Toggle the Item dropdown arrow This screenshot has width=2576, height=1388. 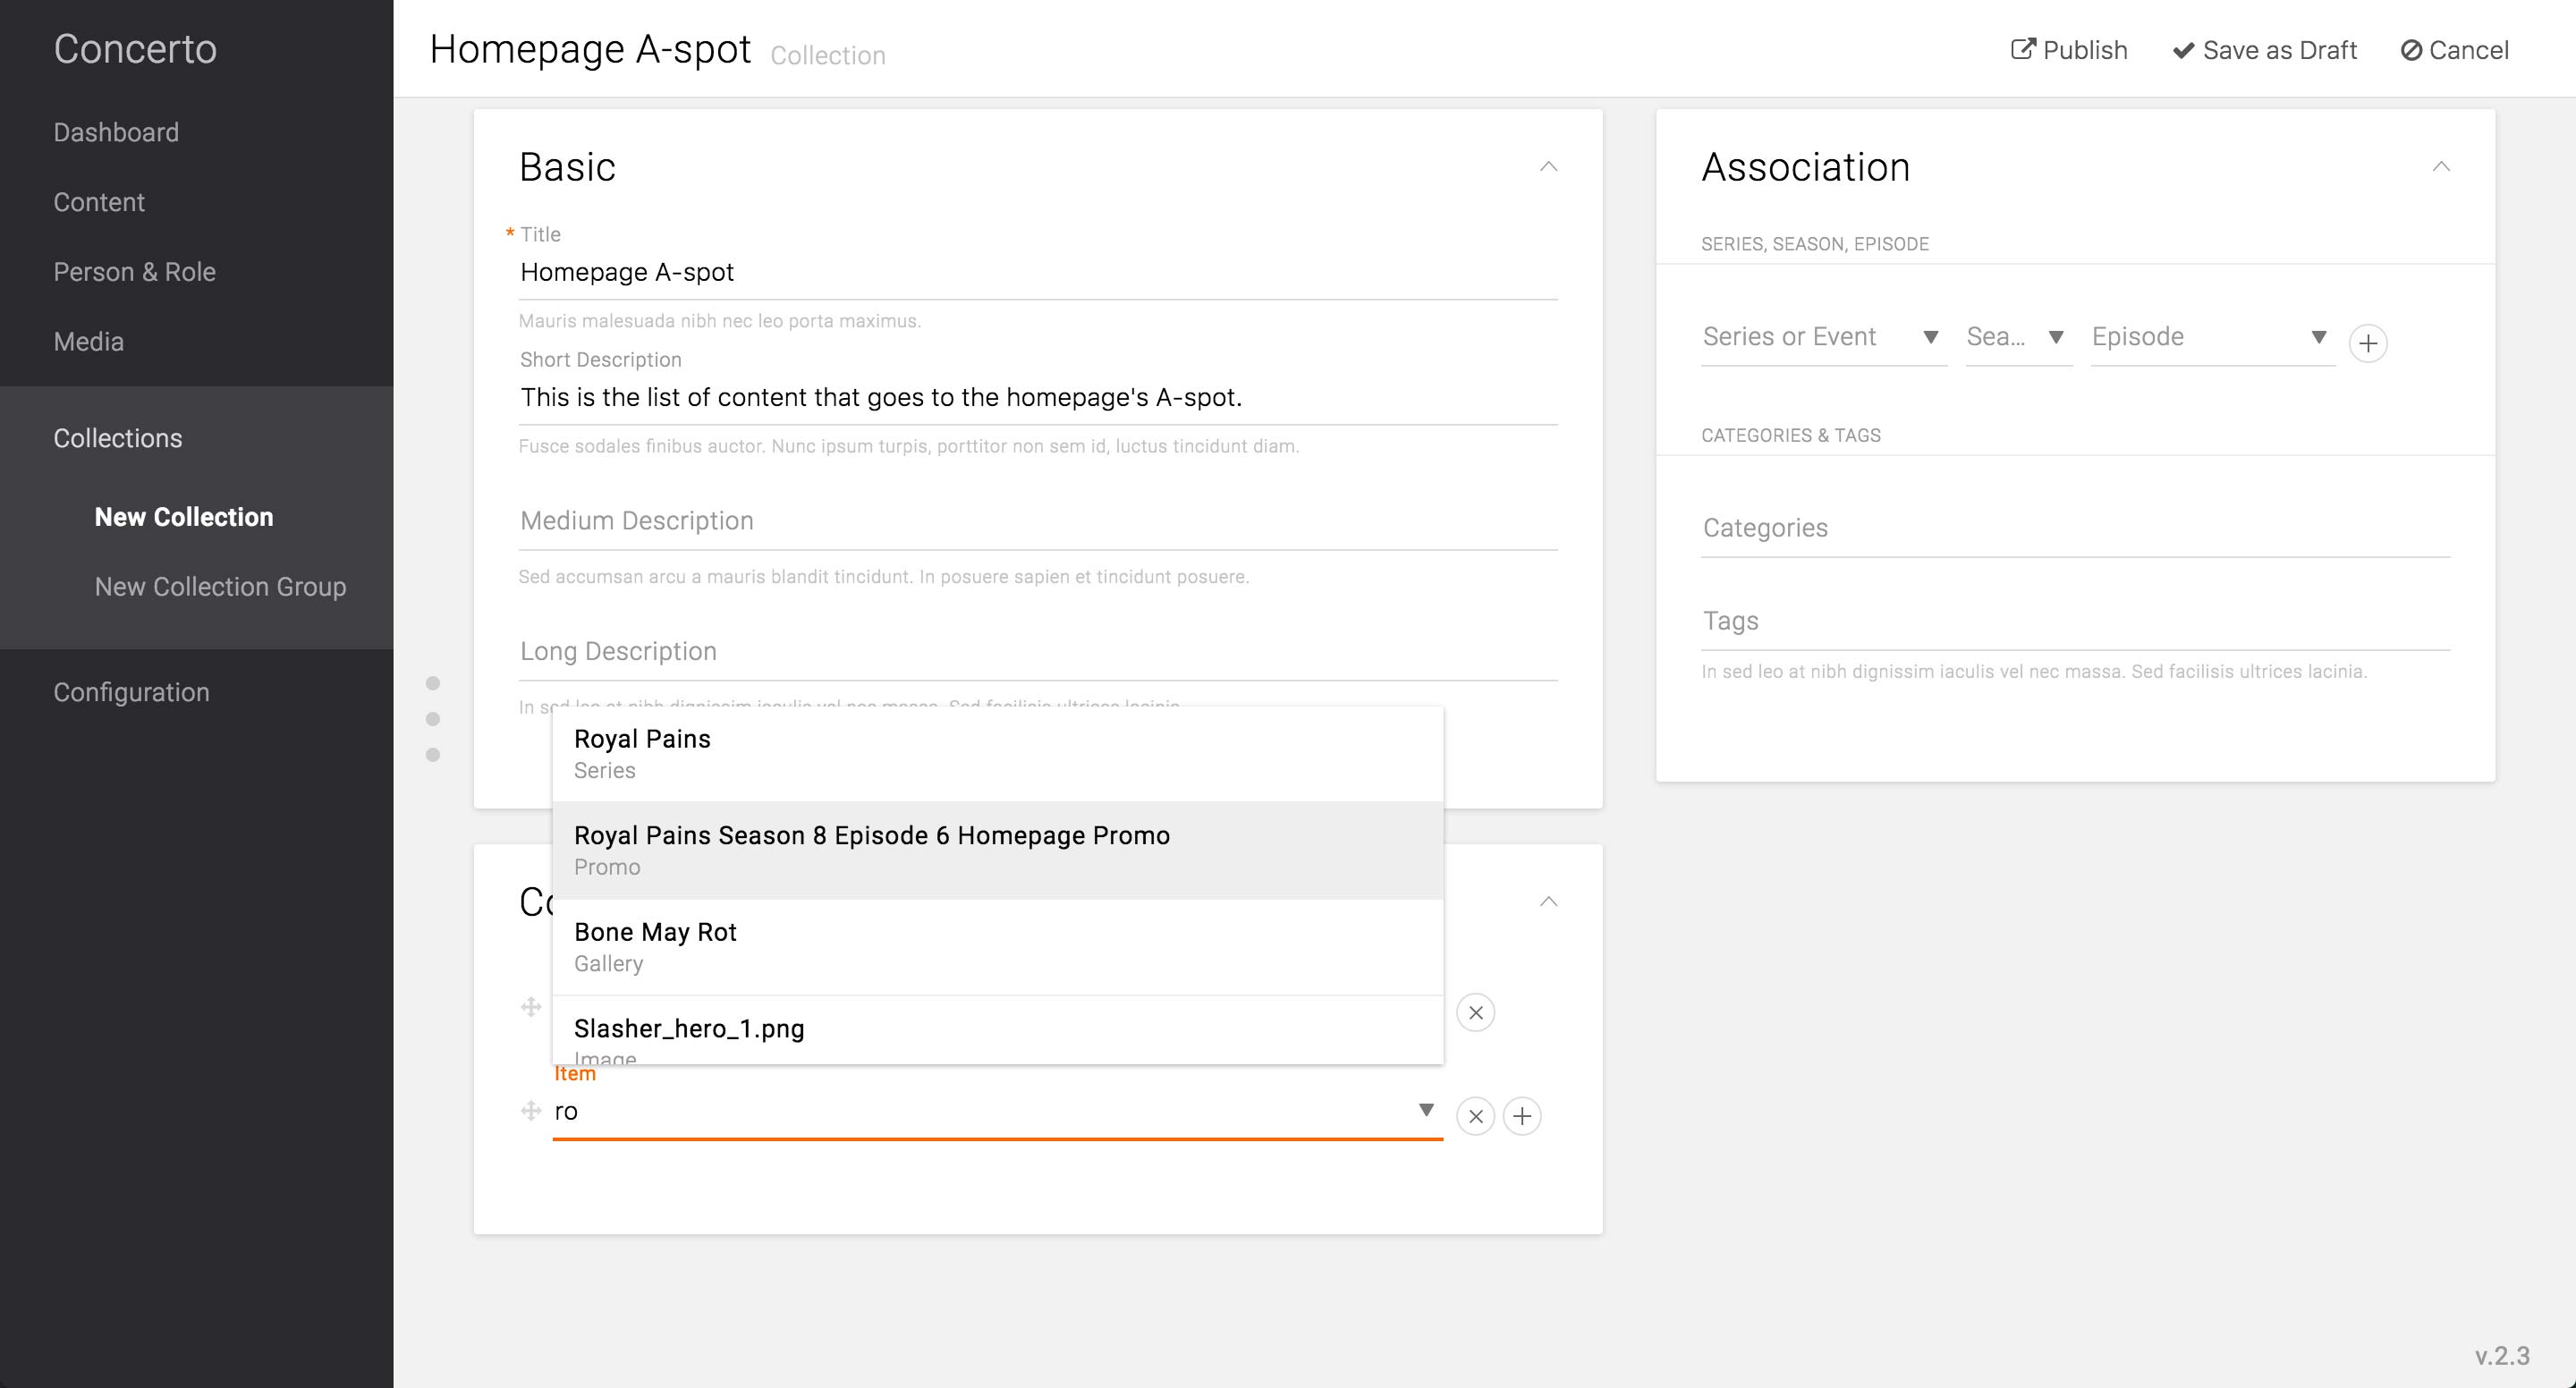click(1426, 1110)
